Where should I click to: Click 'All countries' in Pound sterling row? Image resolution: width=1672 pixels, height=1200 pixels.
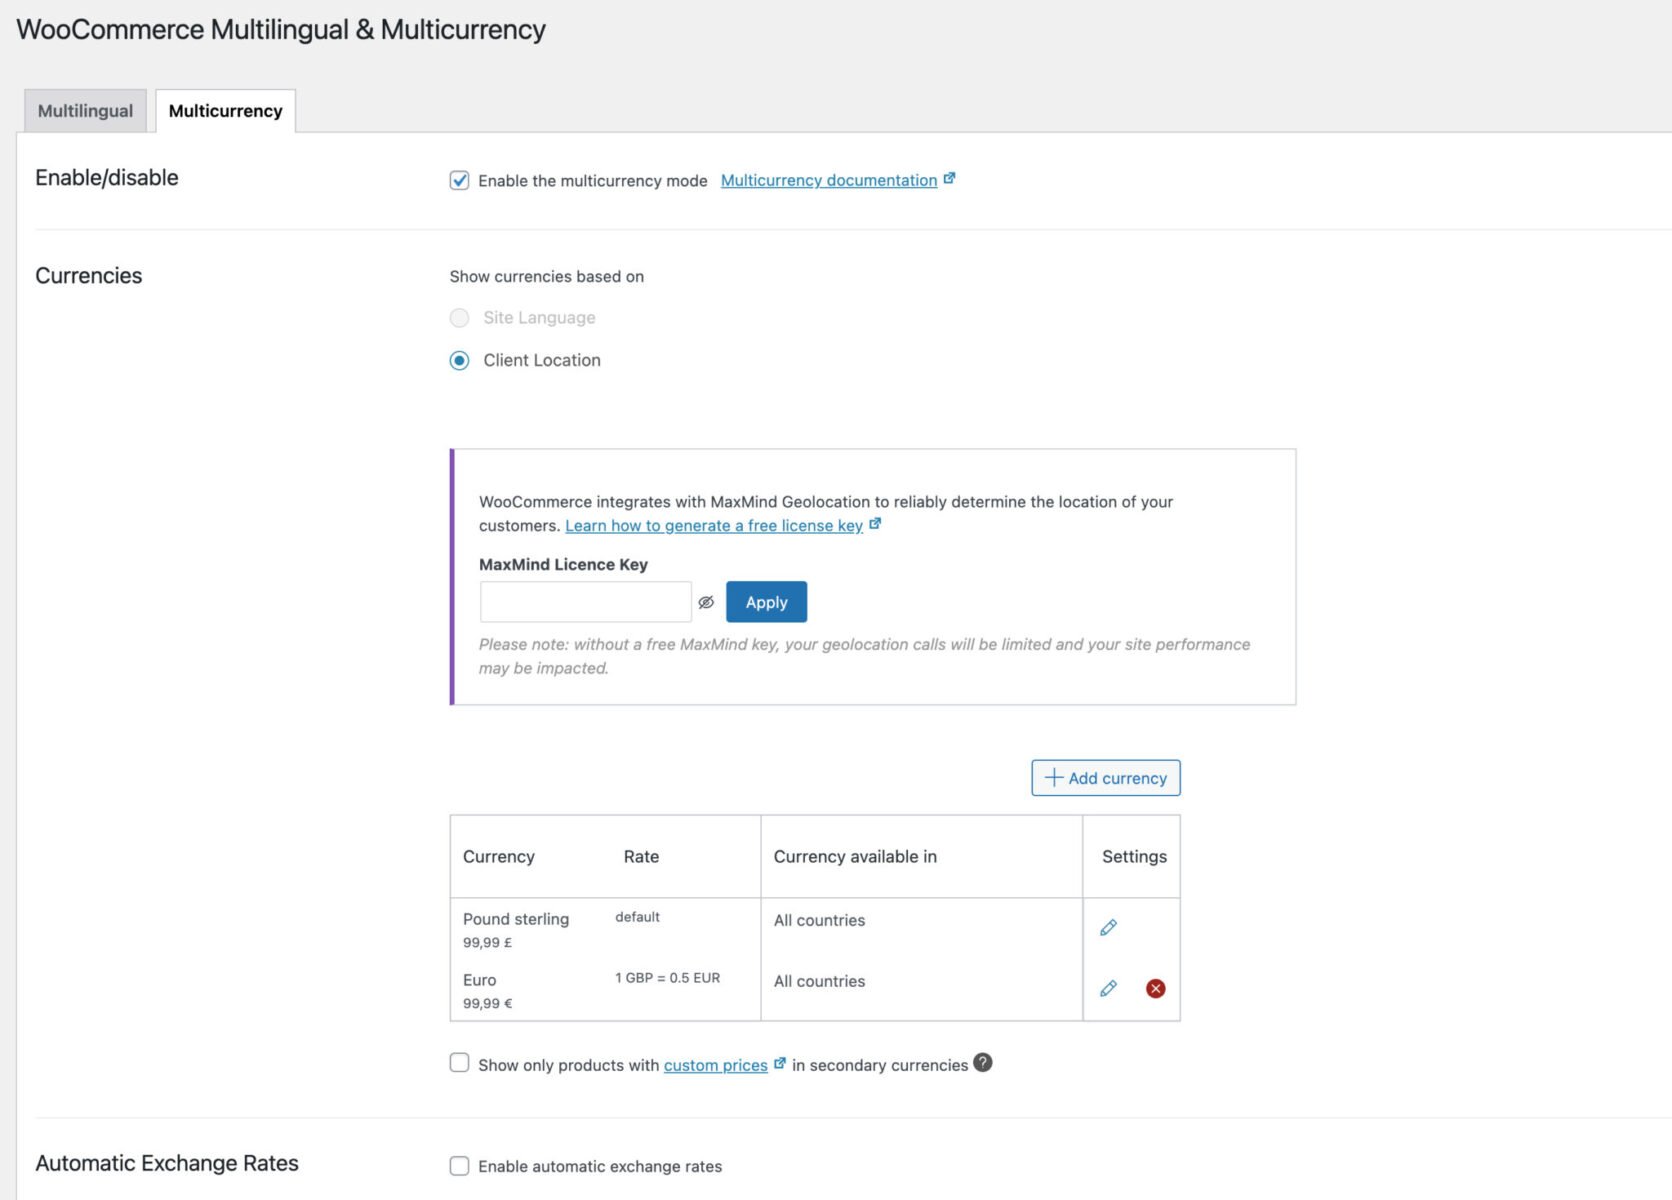(x=819, y=920)
